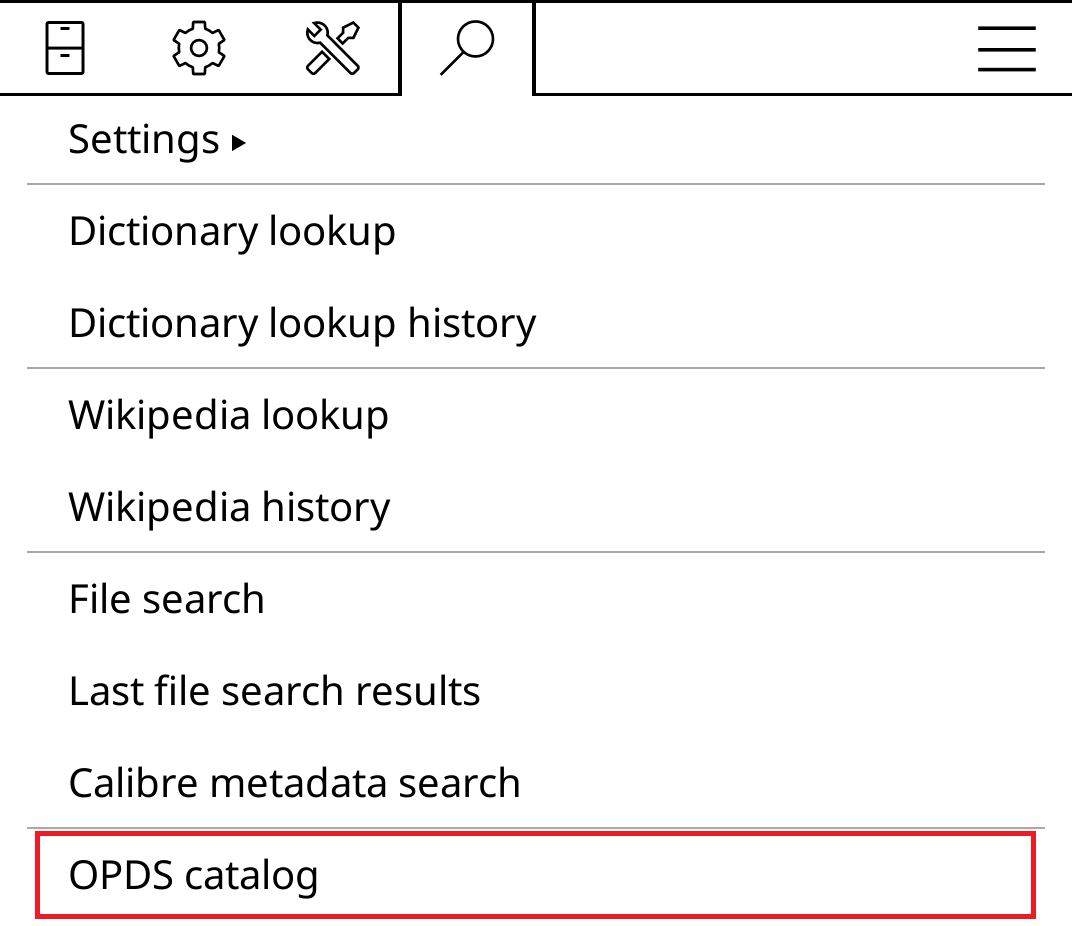The image size is (1072, 926).
Task: Open the wrench and screwdriver tools tab
Action: [x=332, y=48]
